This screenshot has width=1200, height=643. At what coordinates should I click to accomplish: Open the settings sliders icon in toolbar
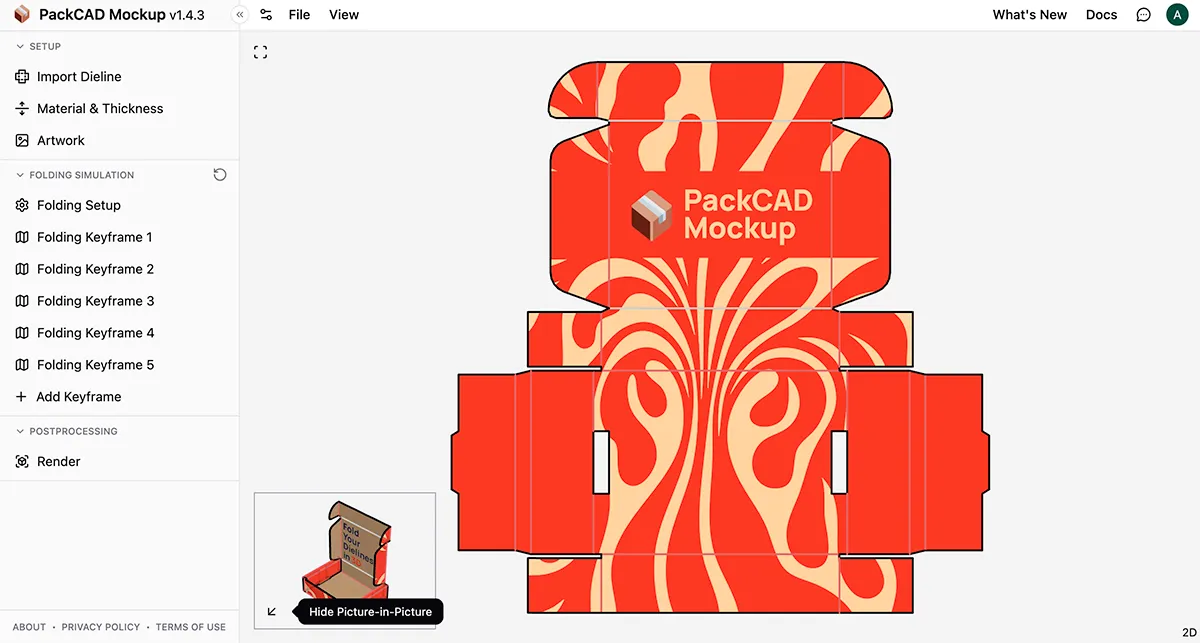266,15
